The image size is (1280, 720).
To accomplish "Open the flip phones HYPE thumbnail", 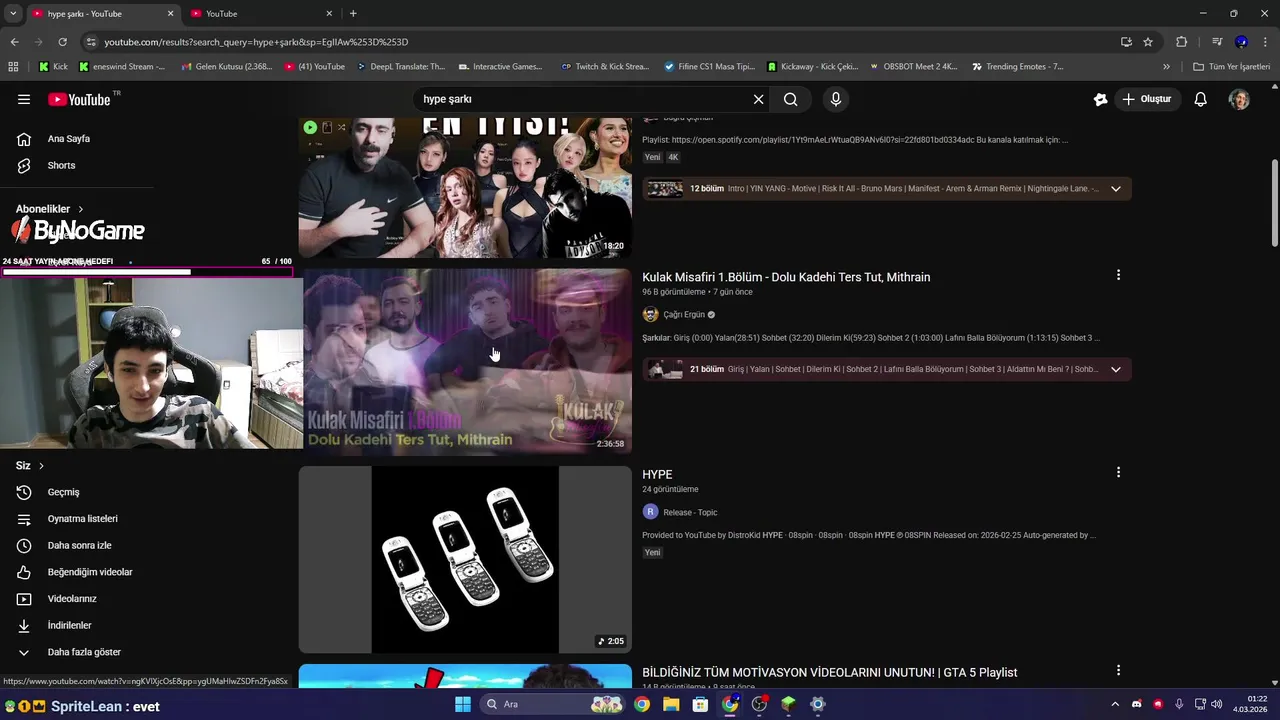I will 465,559.
